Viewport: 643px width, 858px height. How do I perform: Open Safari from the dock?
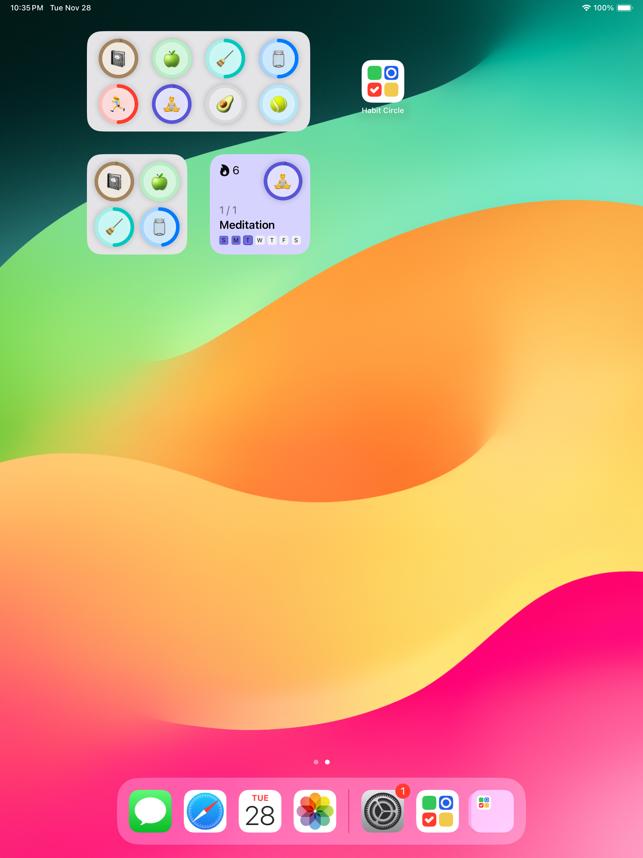pos(205,811)
